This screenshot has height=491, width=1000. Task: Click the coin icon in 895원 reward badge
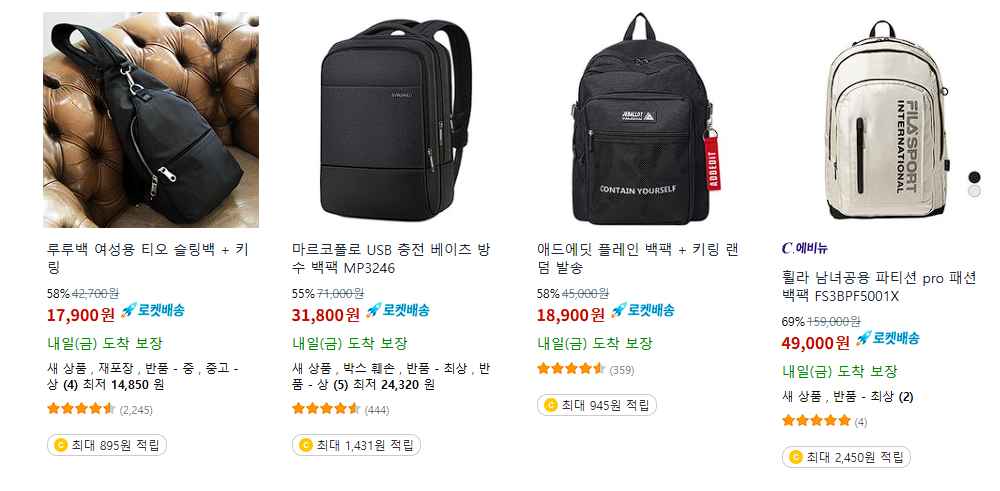[x=61, y=445]
